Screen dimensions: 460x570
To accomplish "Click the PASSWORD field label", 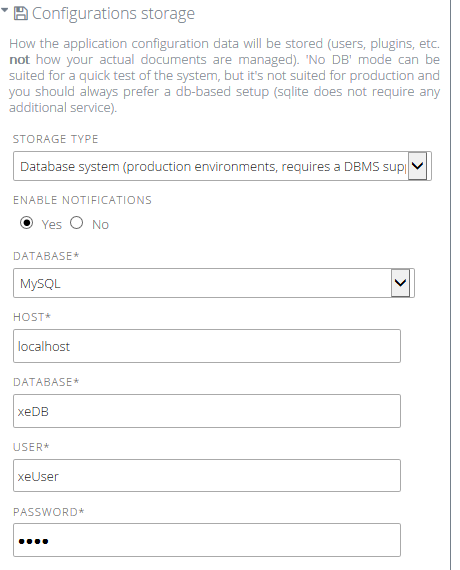I will (x=48, y=512).
